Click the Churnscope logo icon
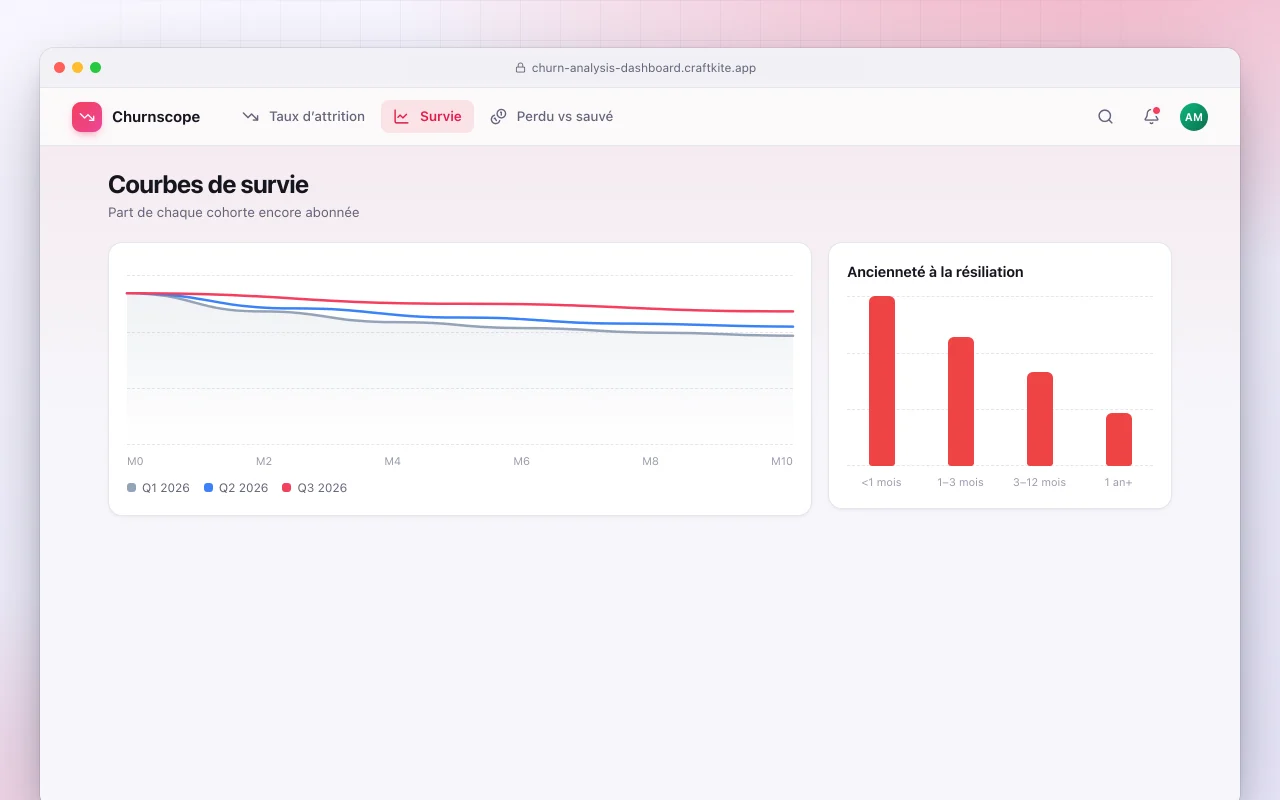Viewport: 1280px width, 800px height. (x=87, y=117)
